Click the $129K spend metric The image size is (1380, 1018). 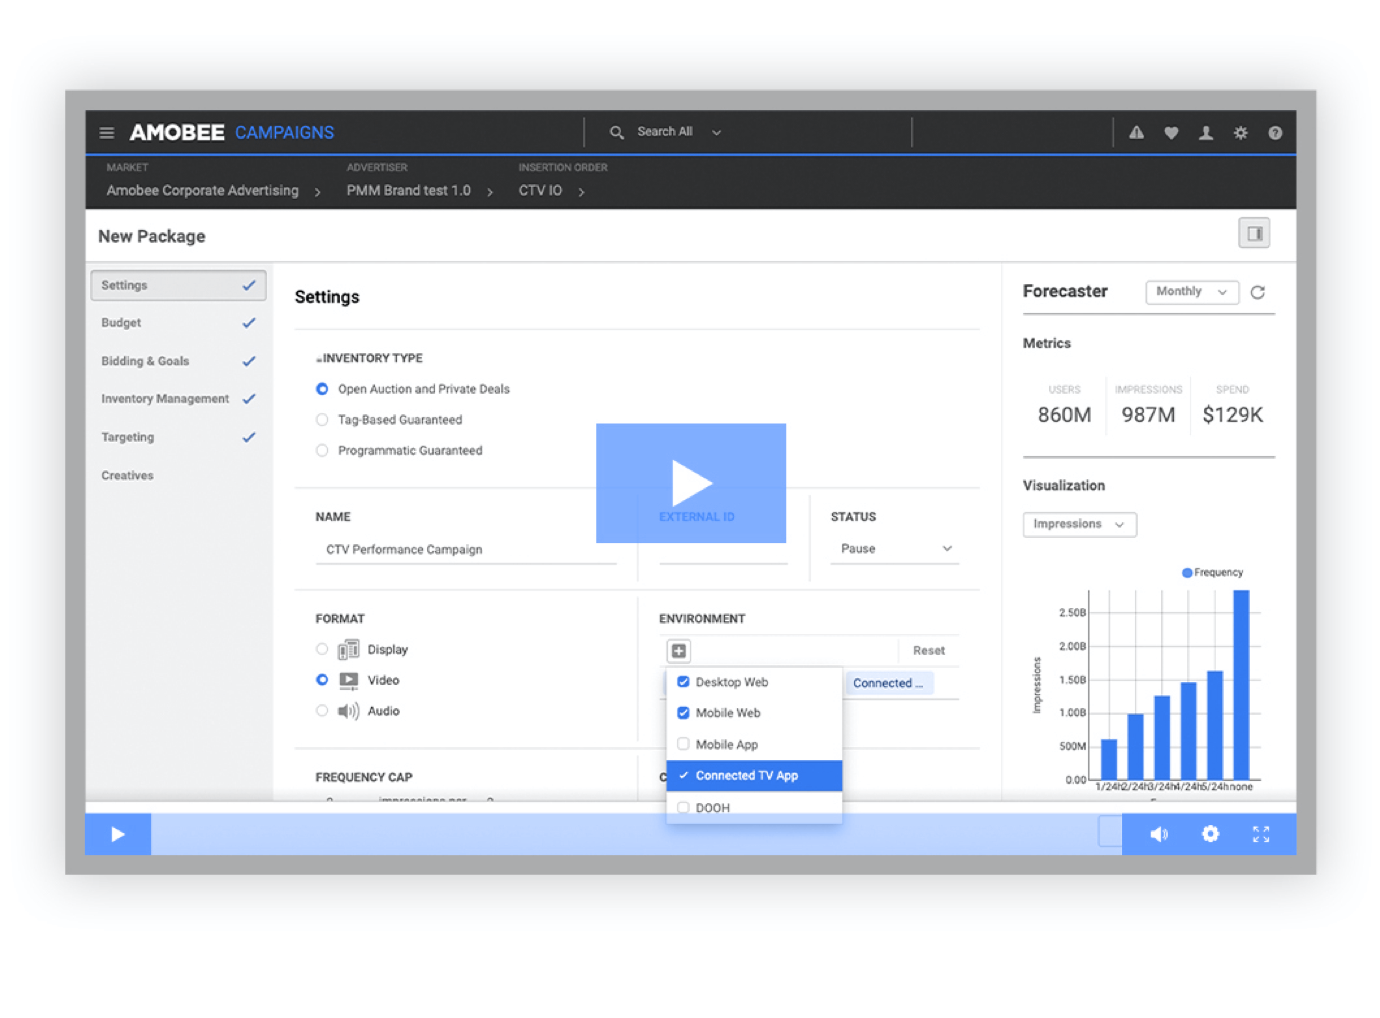tap(1233, 415)
